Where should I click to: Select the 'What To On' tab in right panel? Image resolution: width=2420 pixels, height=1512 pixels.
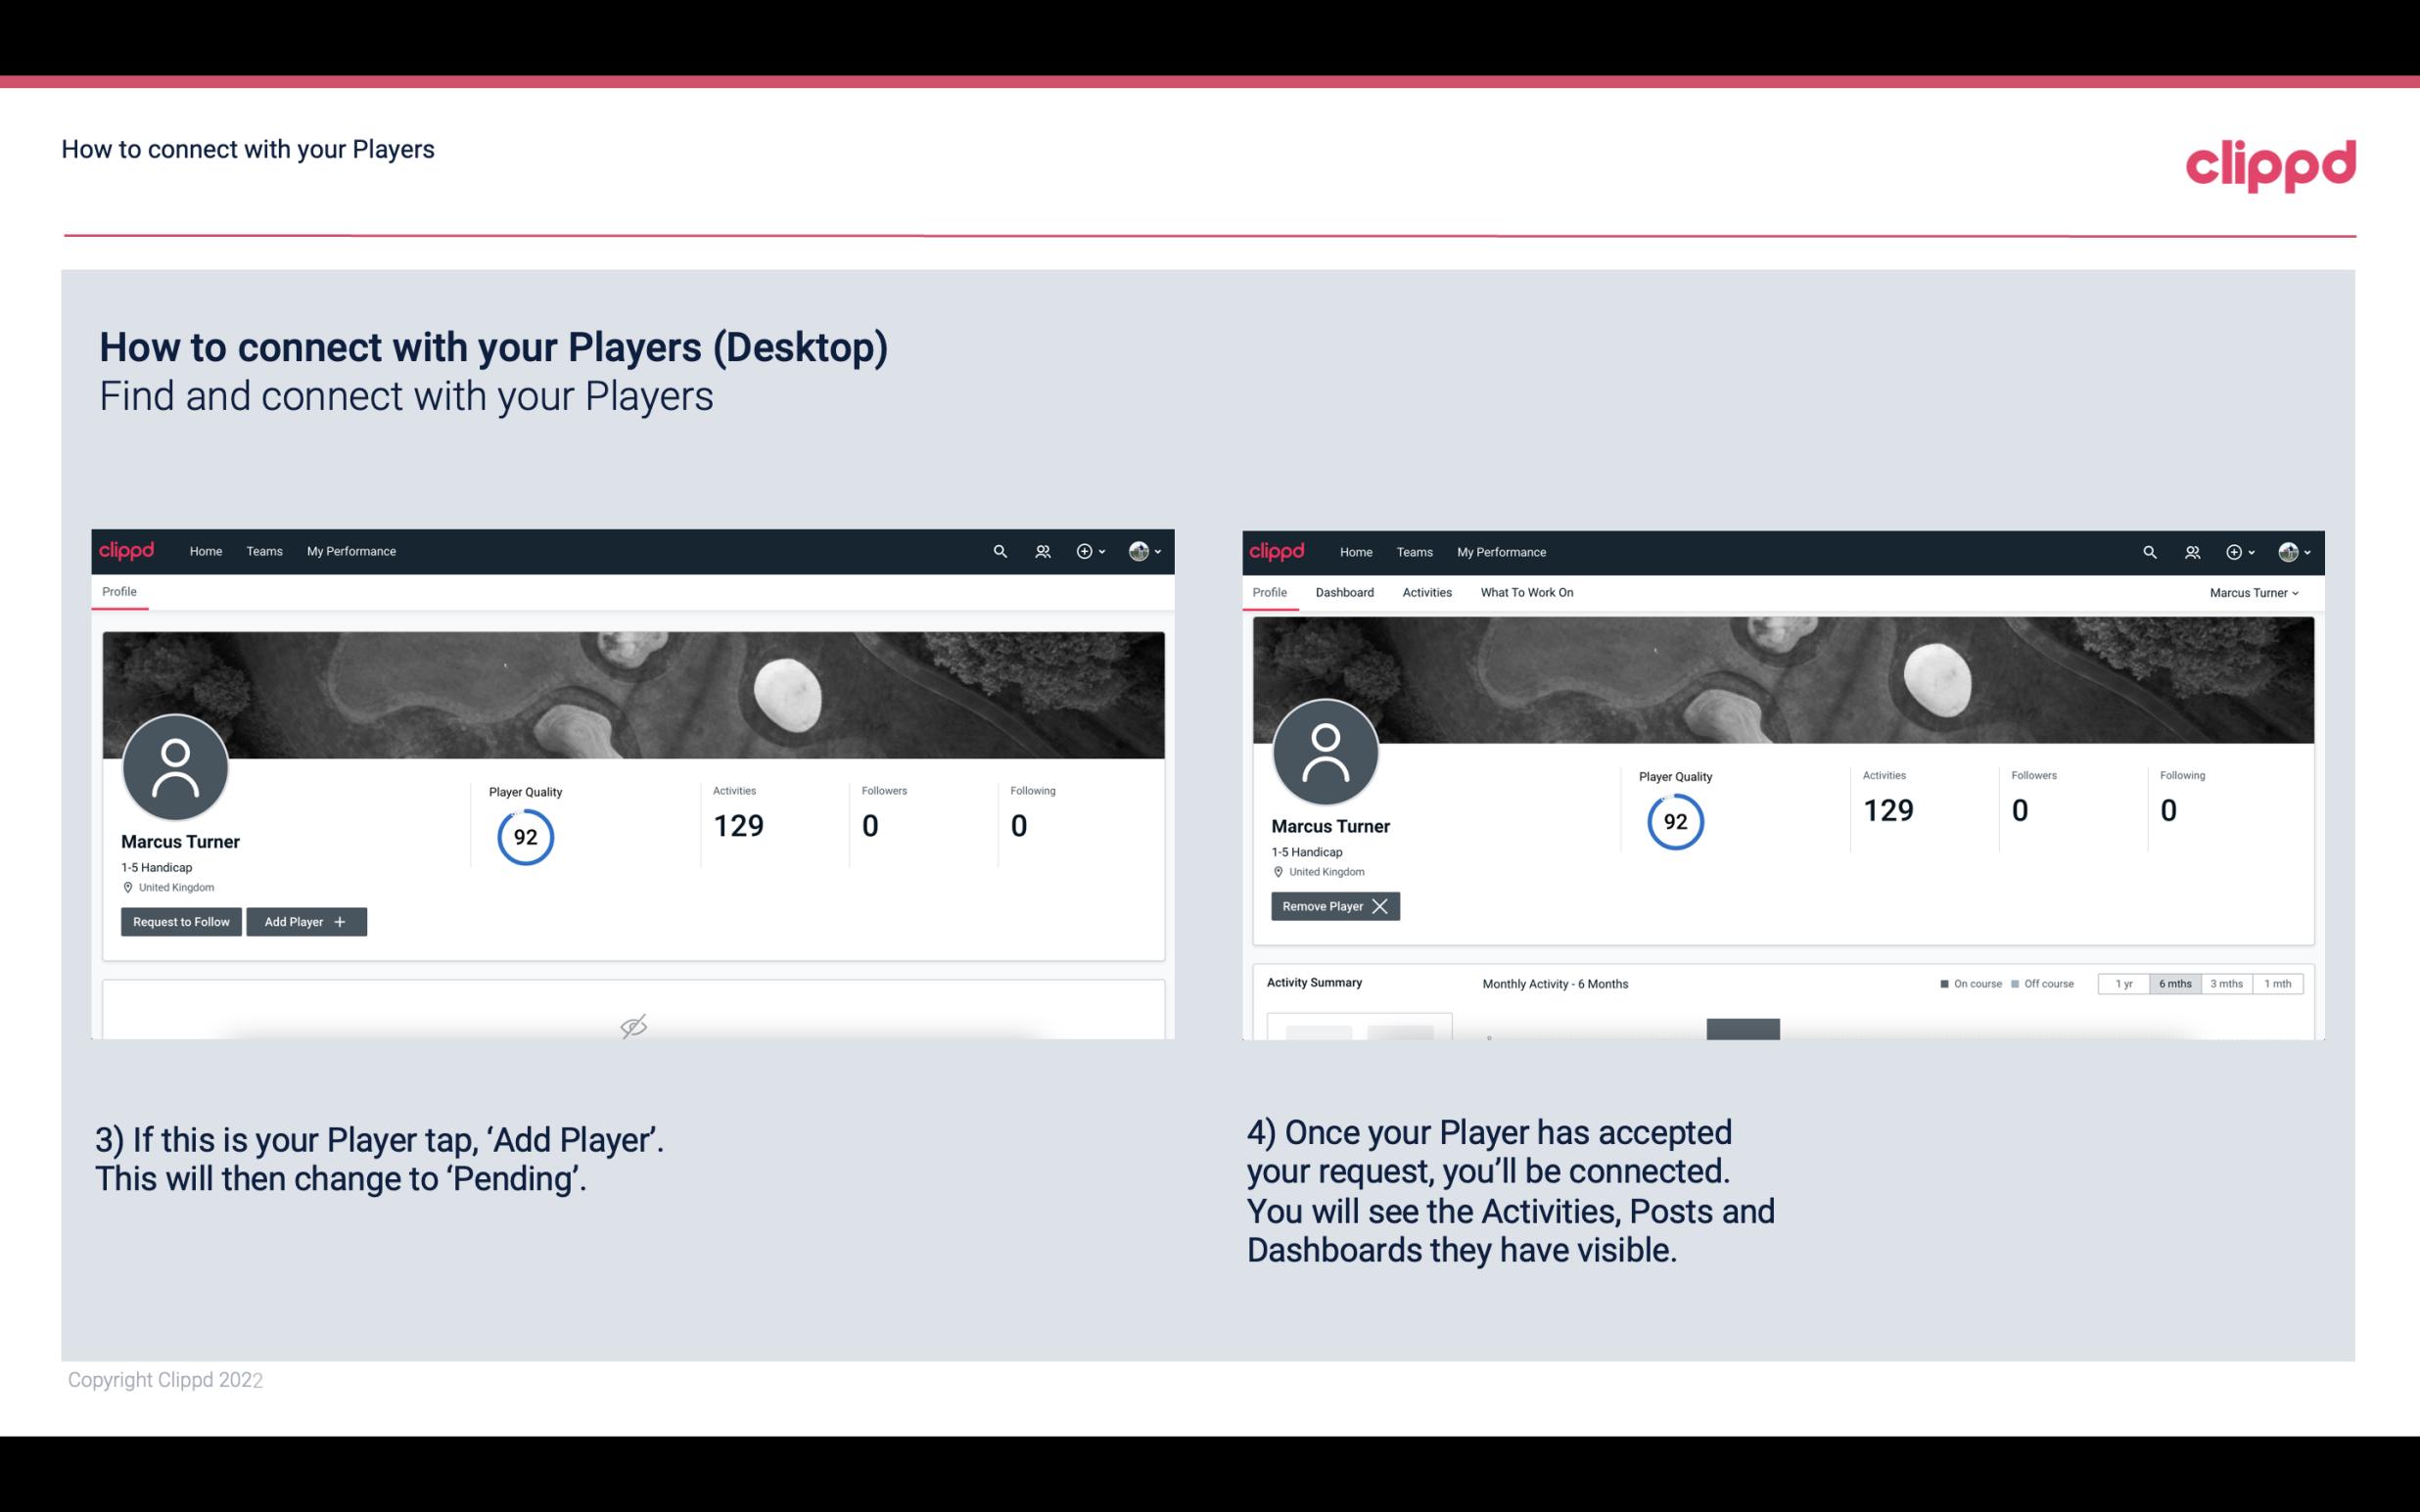point(1526,592)
